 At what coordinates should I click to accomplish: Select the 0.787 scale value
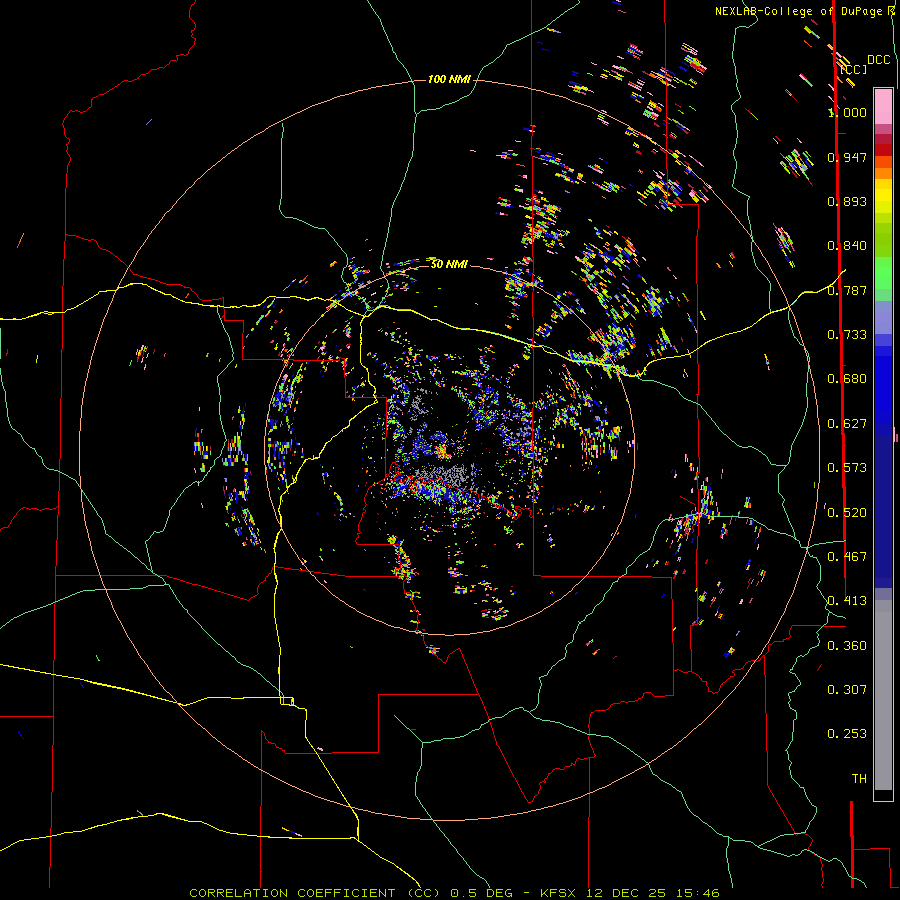point(847,290)
